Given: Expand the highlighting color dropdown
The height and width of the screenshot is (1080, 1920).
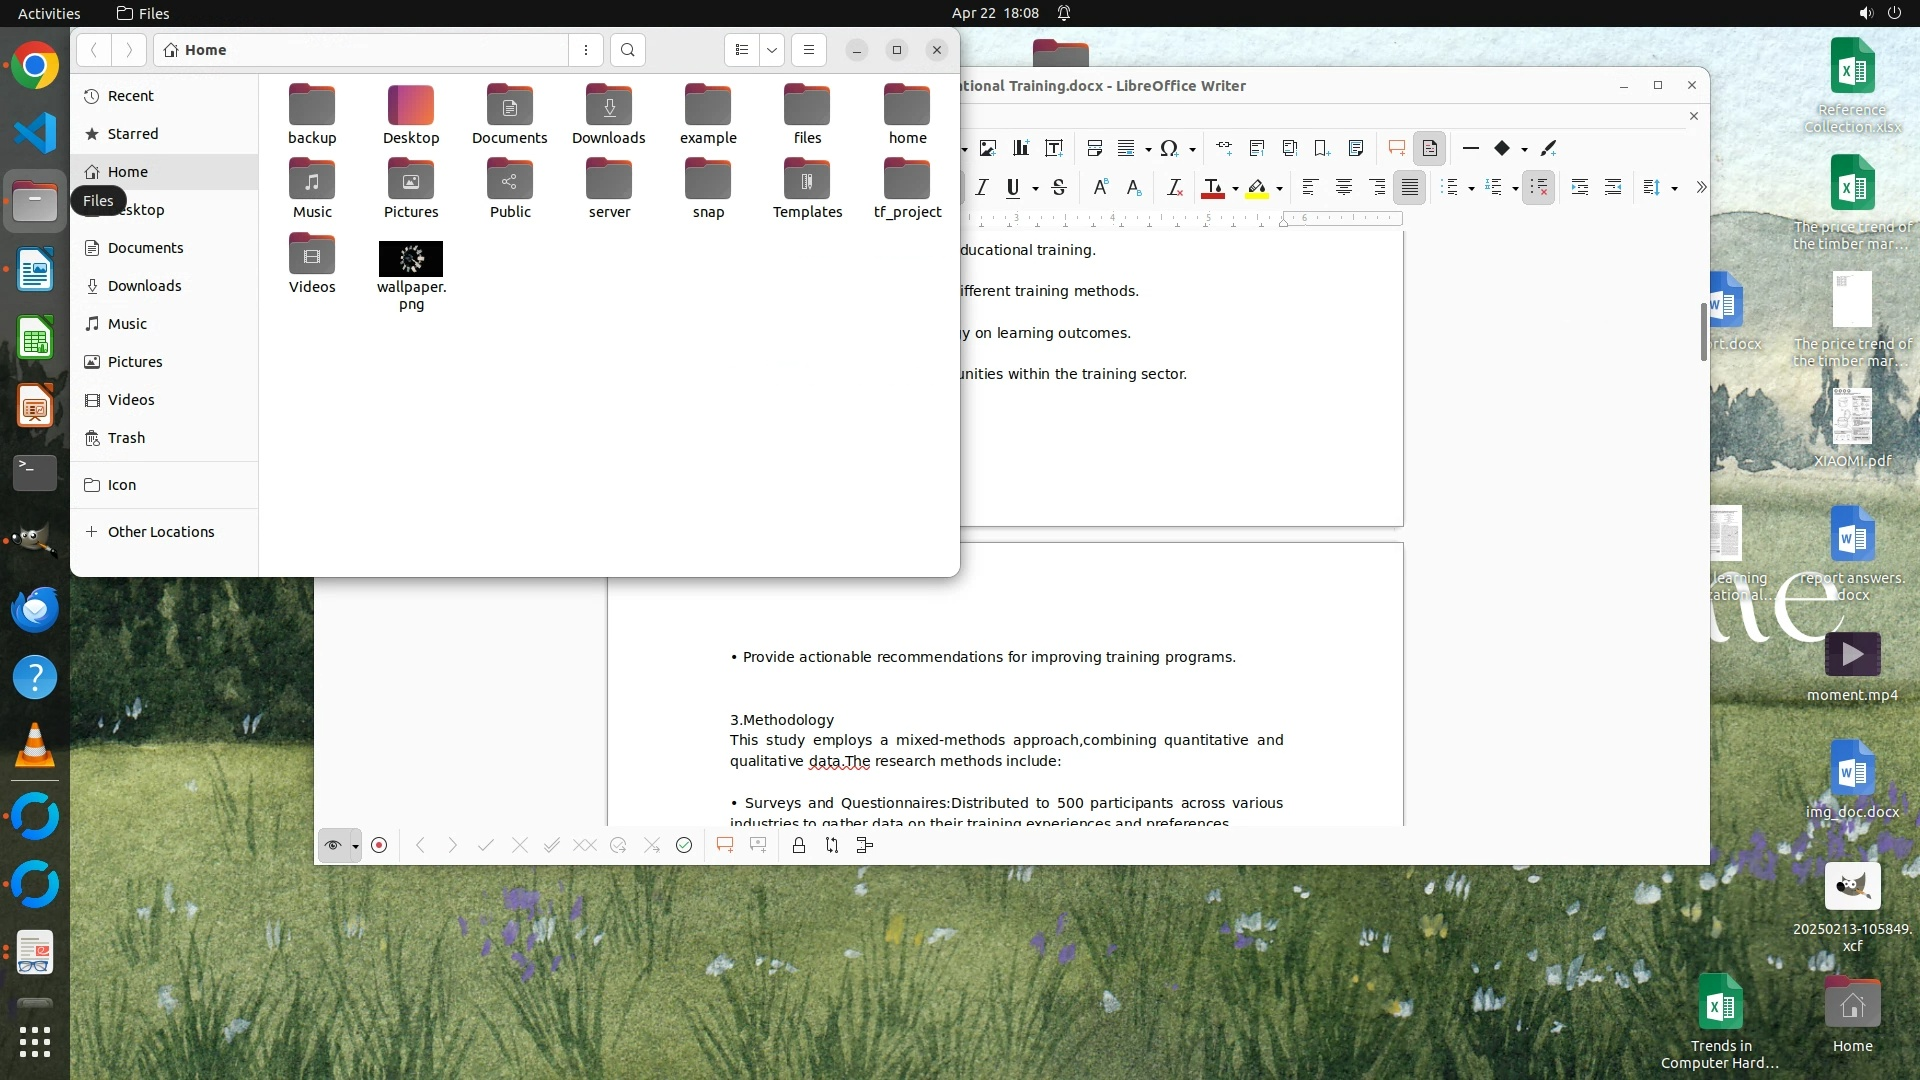Looking at the screenshot, I should (1279, 188).
